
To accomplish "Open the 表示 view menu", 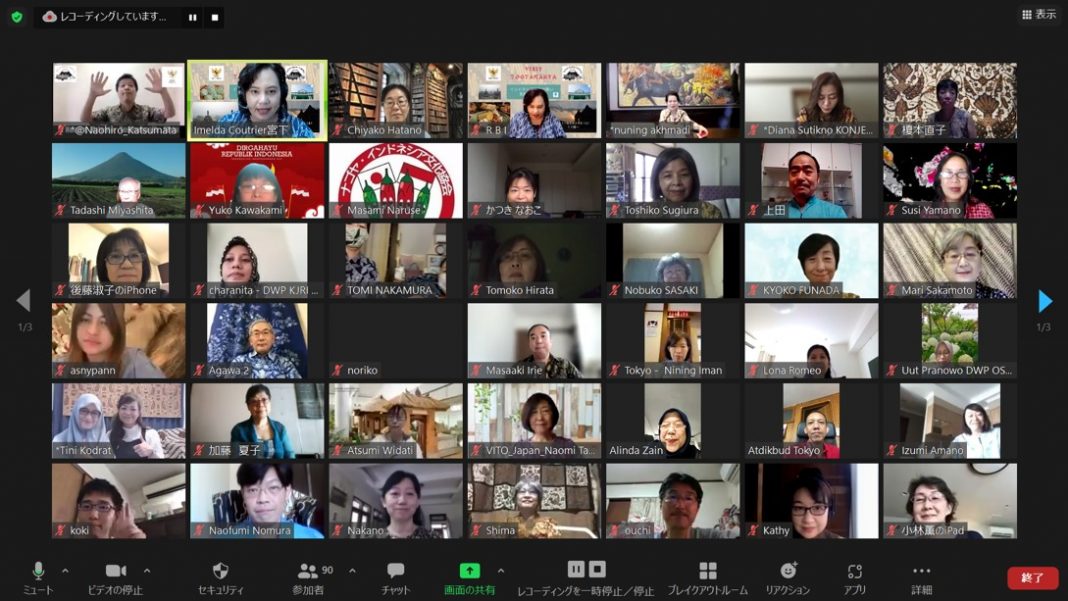I will 1040,15.
